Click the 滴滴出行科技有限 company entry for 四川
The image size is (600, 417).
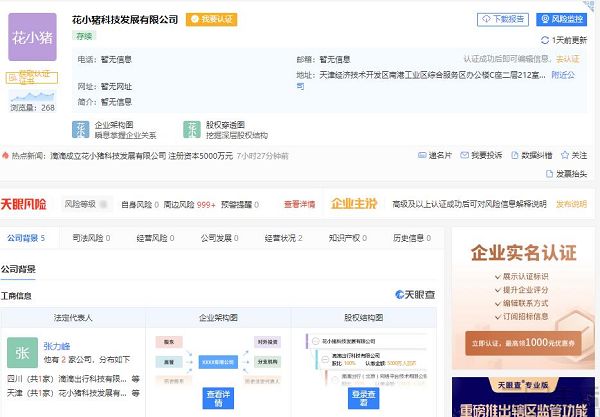[92, 379]
